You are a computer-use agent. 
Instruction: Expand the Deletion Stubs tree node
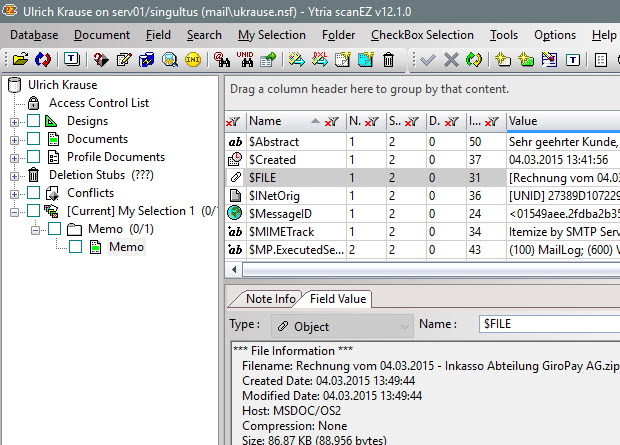14,176
